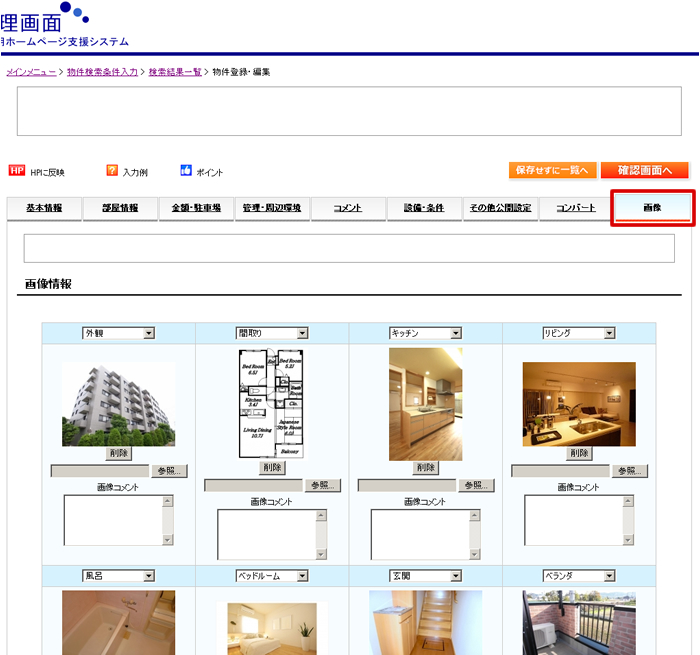The image size is (700, 655).
Task: Browse file for リビング image with 参照
Action: pyautogui.click(x=630, y=471)
